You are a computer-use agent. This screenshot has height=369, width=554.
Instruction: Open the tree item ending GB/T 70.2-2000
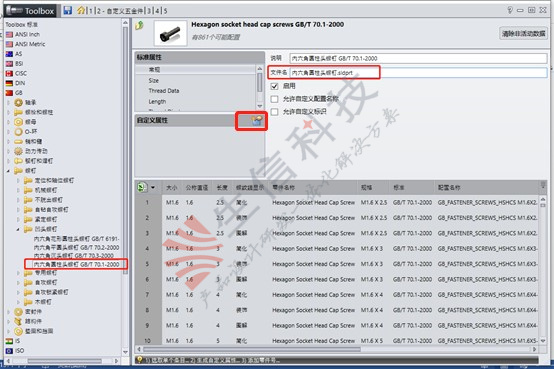click(x=76, y=247)
